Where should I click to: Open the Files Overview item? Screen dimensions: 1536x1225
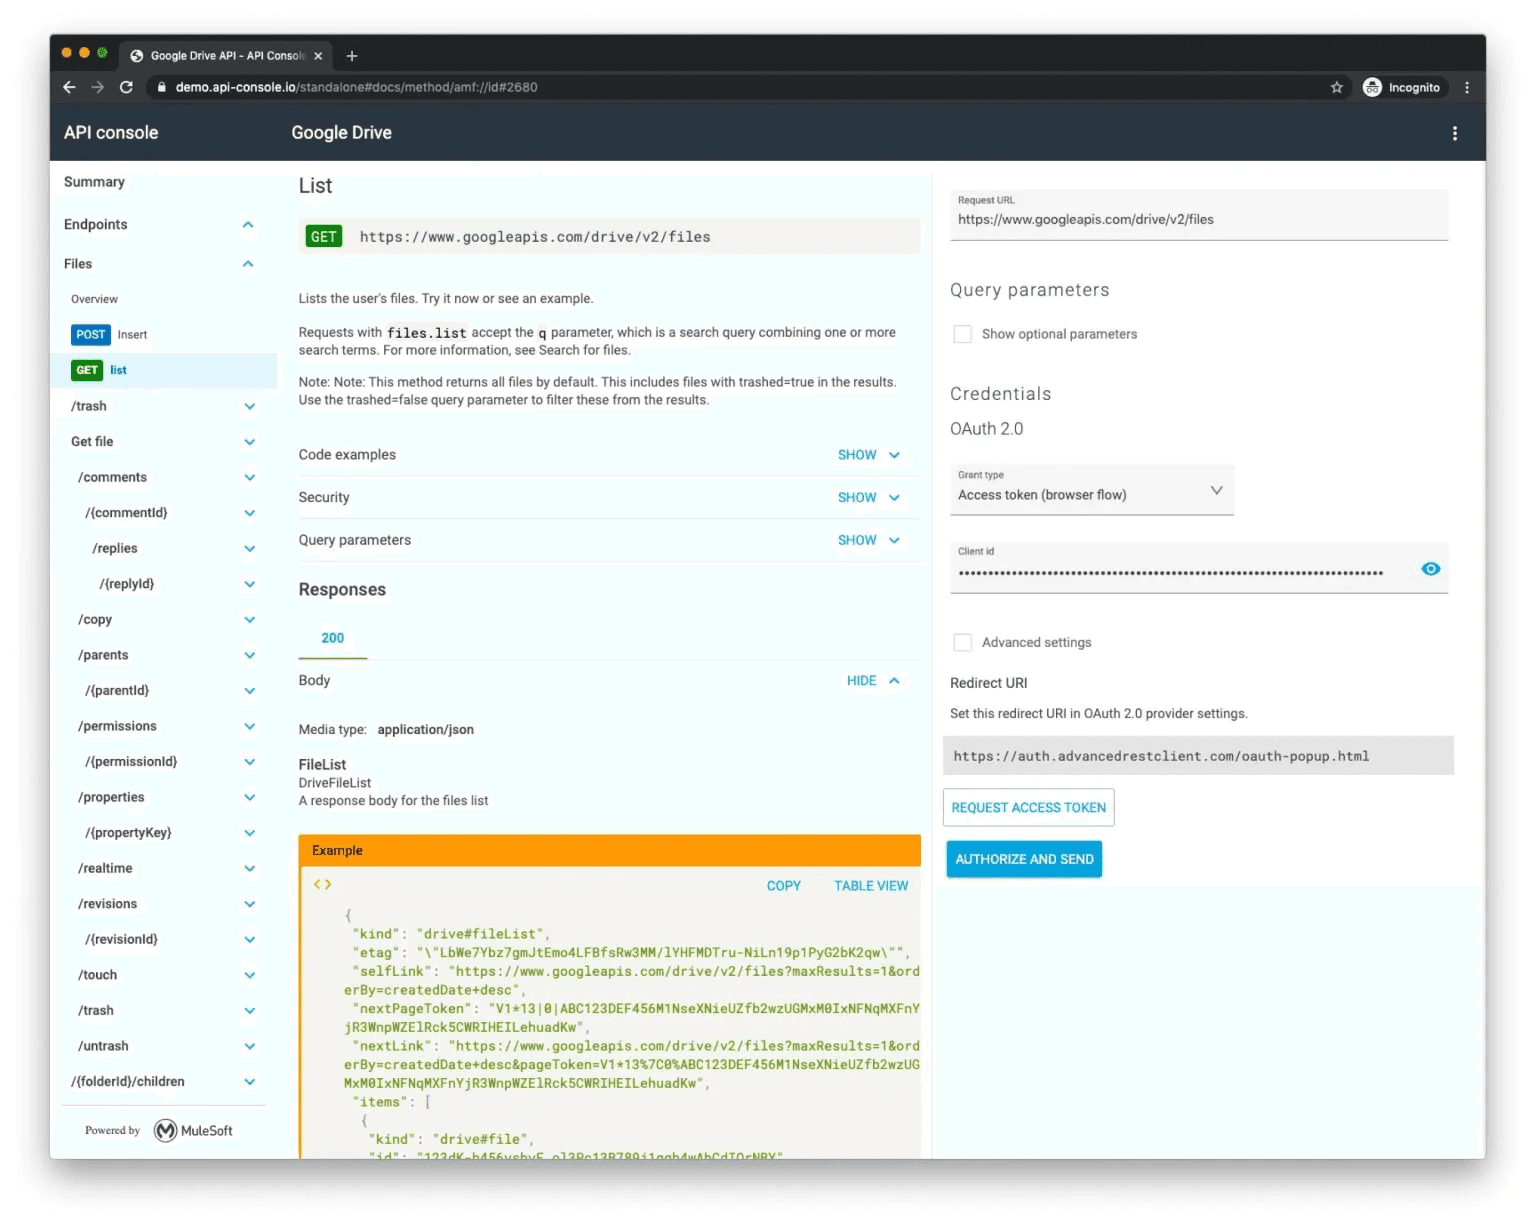94,299
